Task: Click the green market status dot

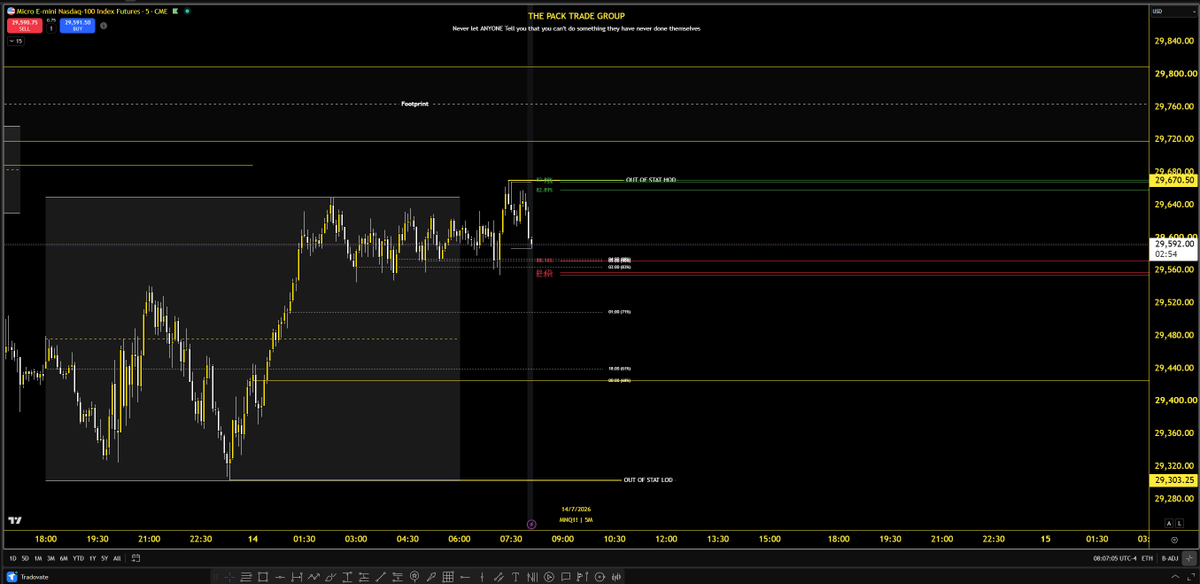Action: point(187,11)
